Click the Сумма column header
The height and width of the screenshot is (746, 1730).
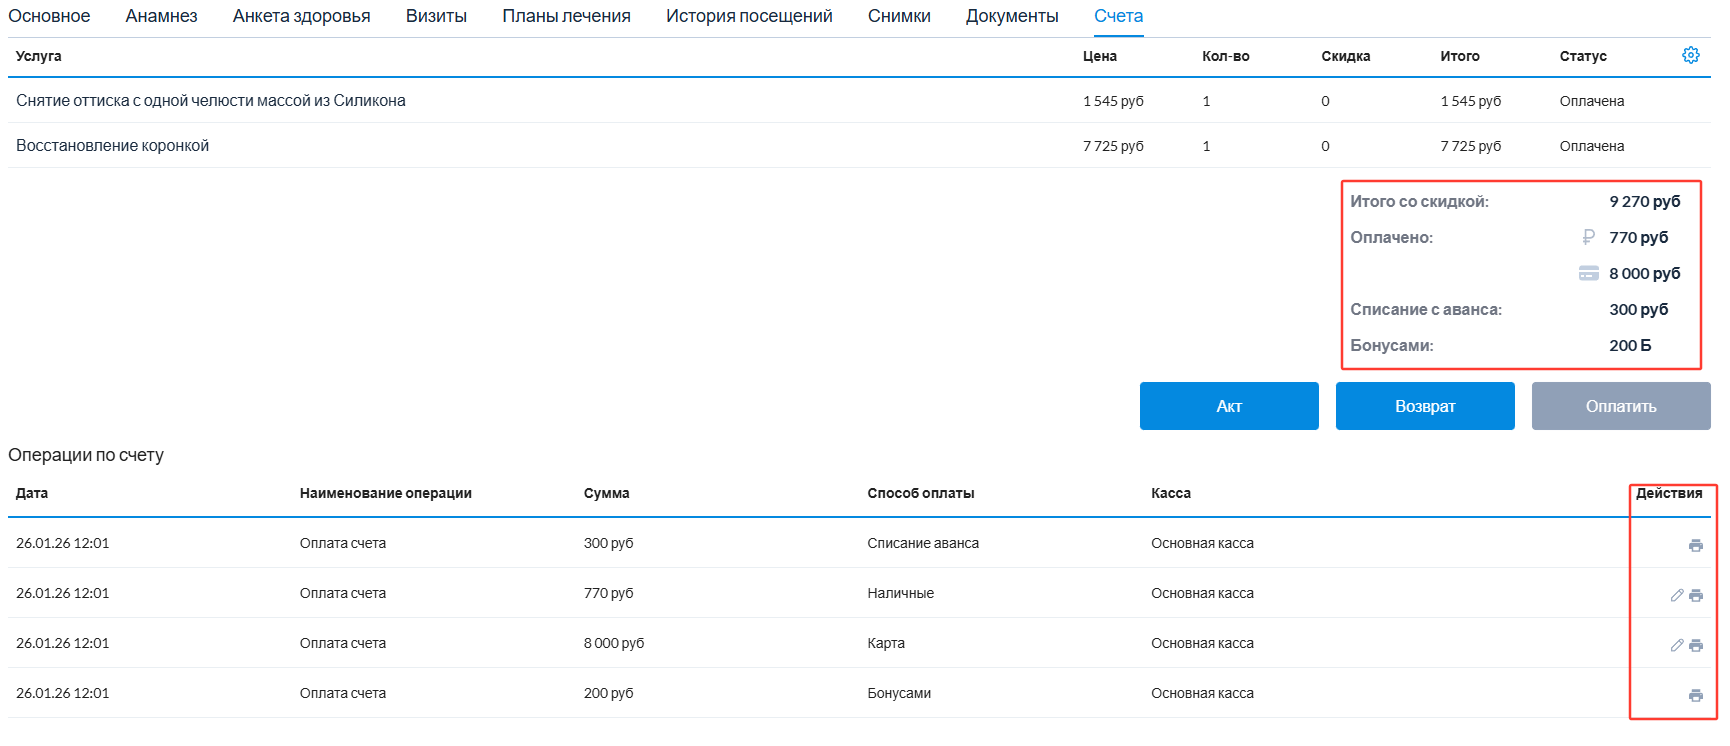pos(607,493)
